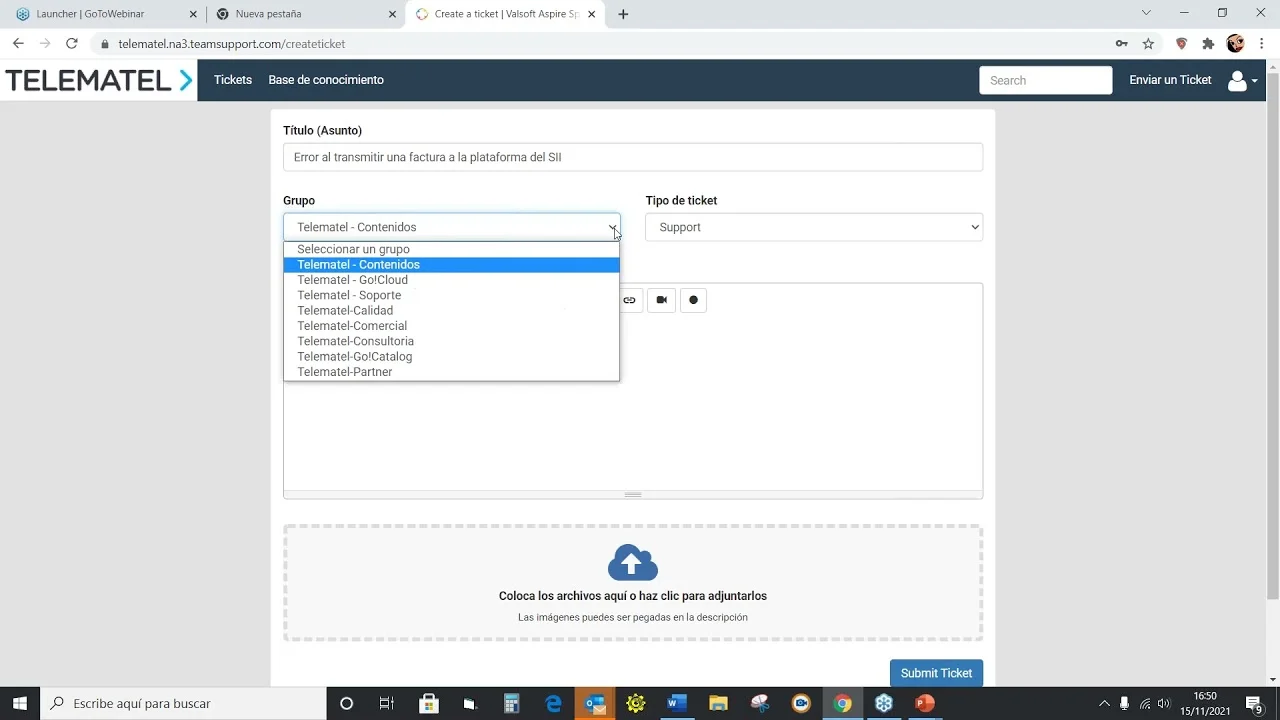Screen dimensions: 1280x720
Task: Click the Enviar un Ticket link
Action: click(x=1170, y=80)
